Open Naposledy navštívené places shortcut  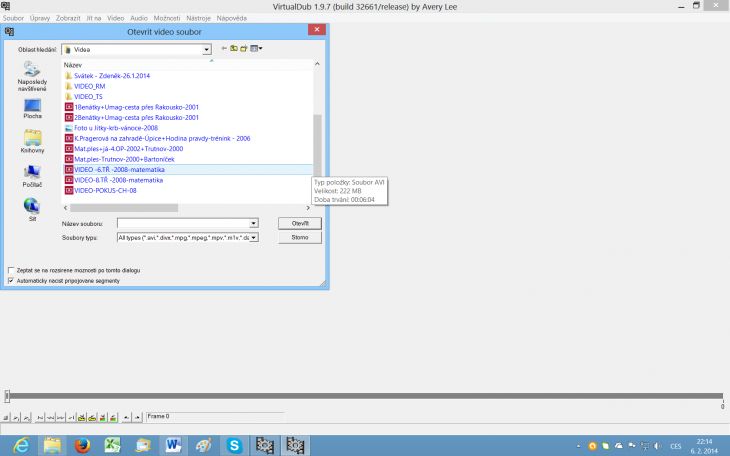[x=32, y=76]
